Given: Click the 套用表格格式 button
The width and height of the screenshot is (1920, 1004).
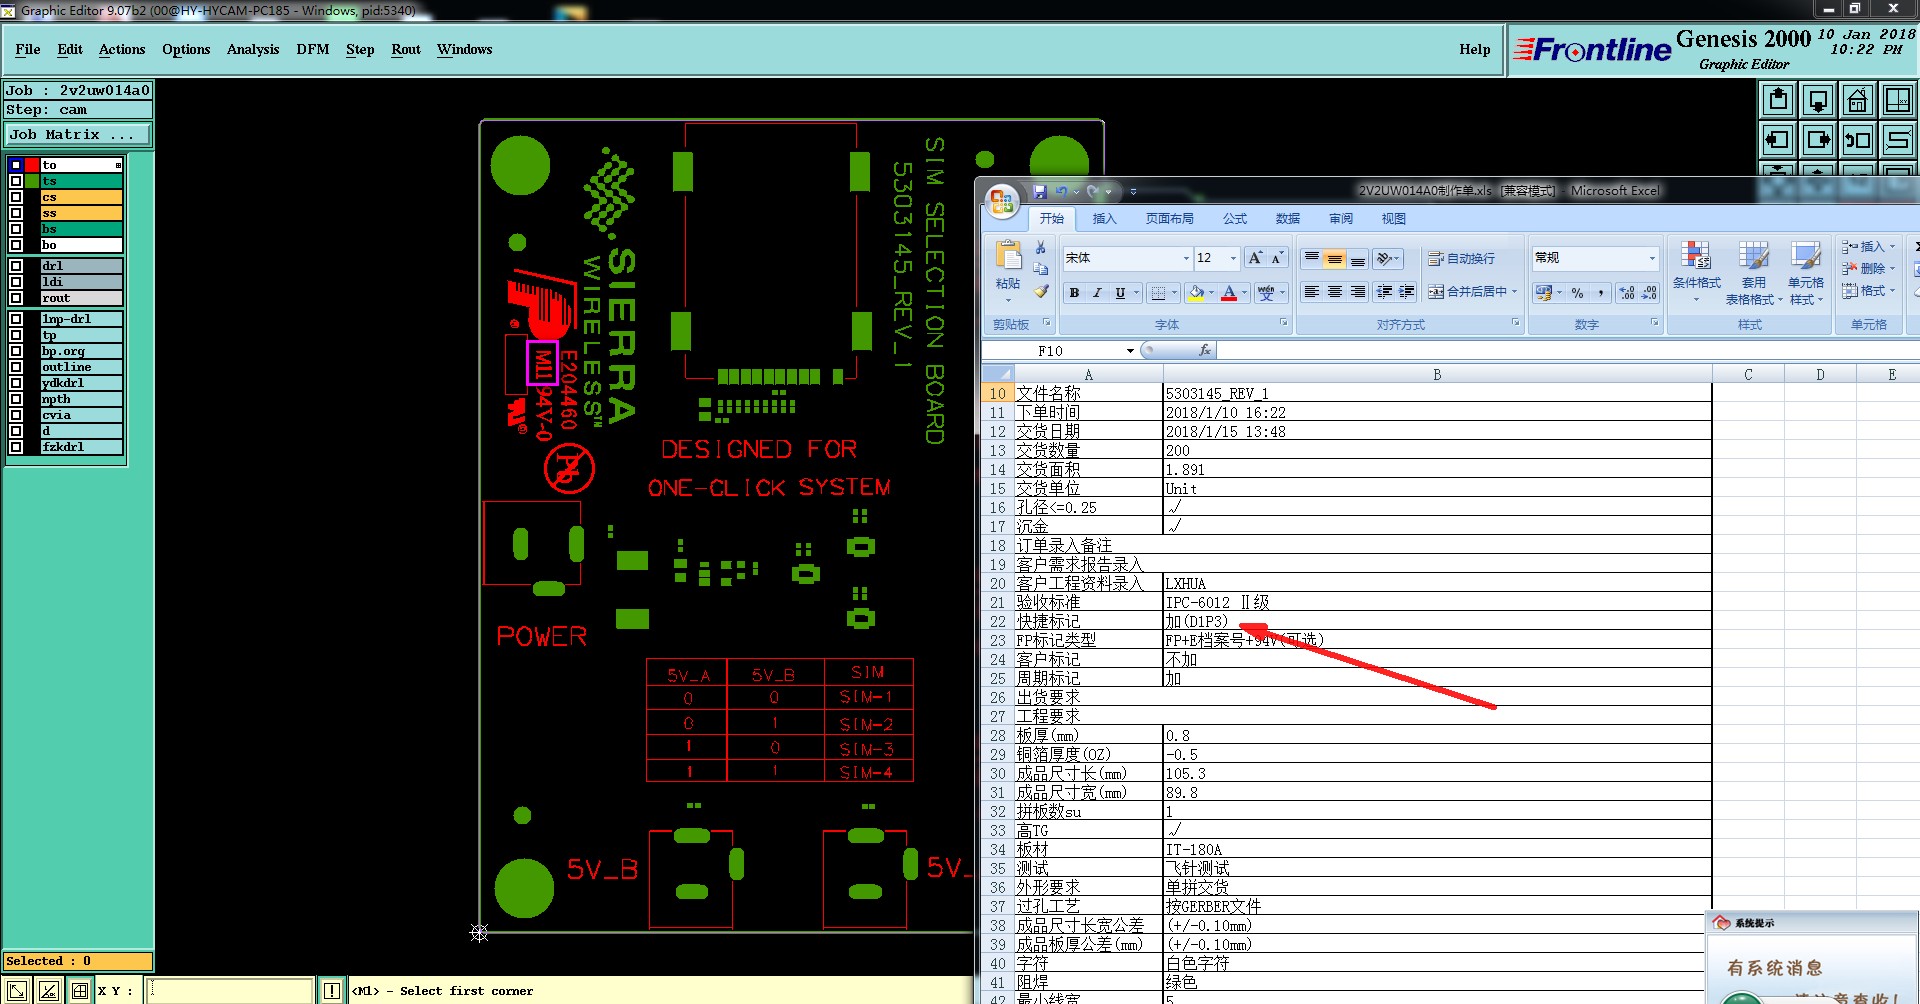Looking at the screenshot, I should click(1752, 273).
